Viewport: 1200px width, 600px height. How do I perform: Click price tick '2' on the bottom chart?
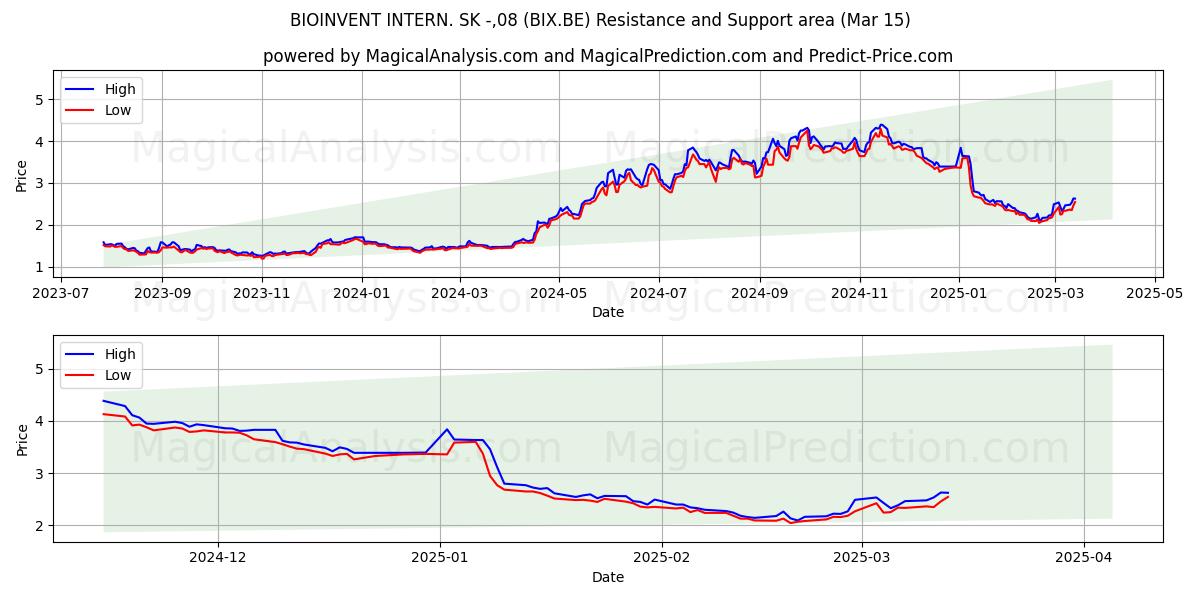point(41,526)
